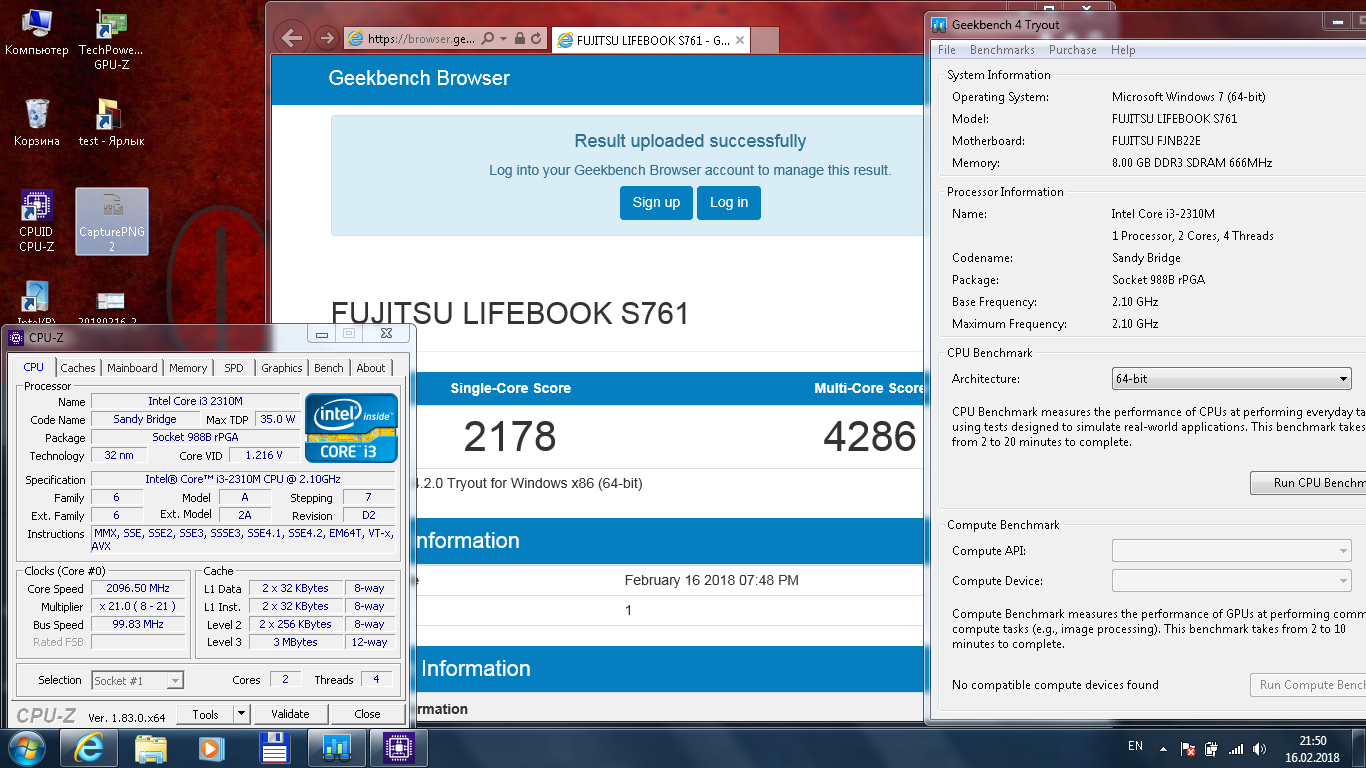
Task: Select the test - Ярлык desktop shortcut
Action: pos(111,123)
